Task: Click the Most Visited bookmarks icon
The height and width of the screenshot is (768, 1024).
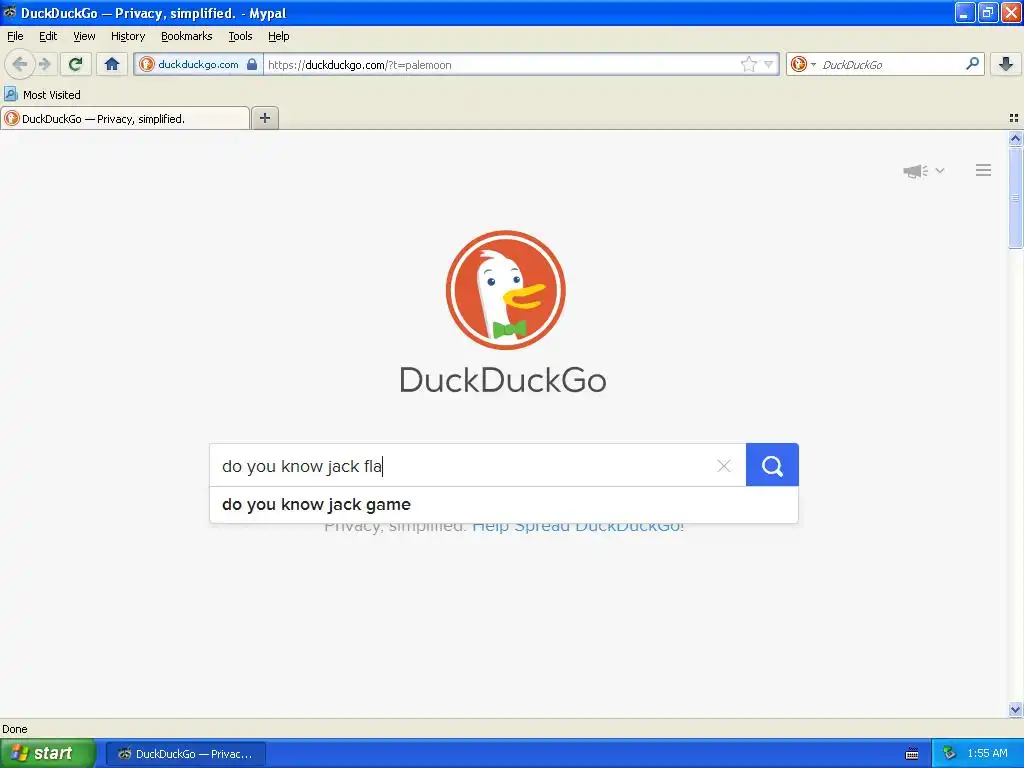Action: [x=10, y=94]
